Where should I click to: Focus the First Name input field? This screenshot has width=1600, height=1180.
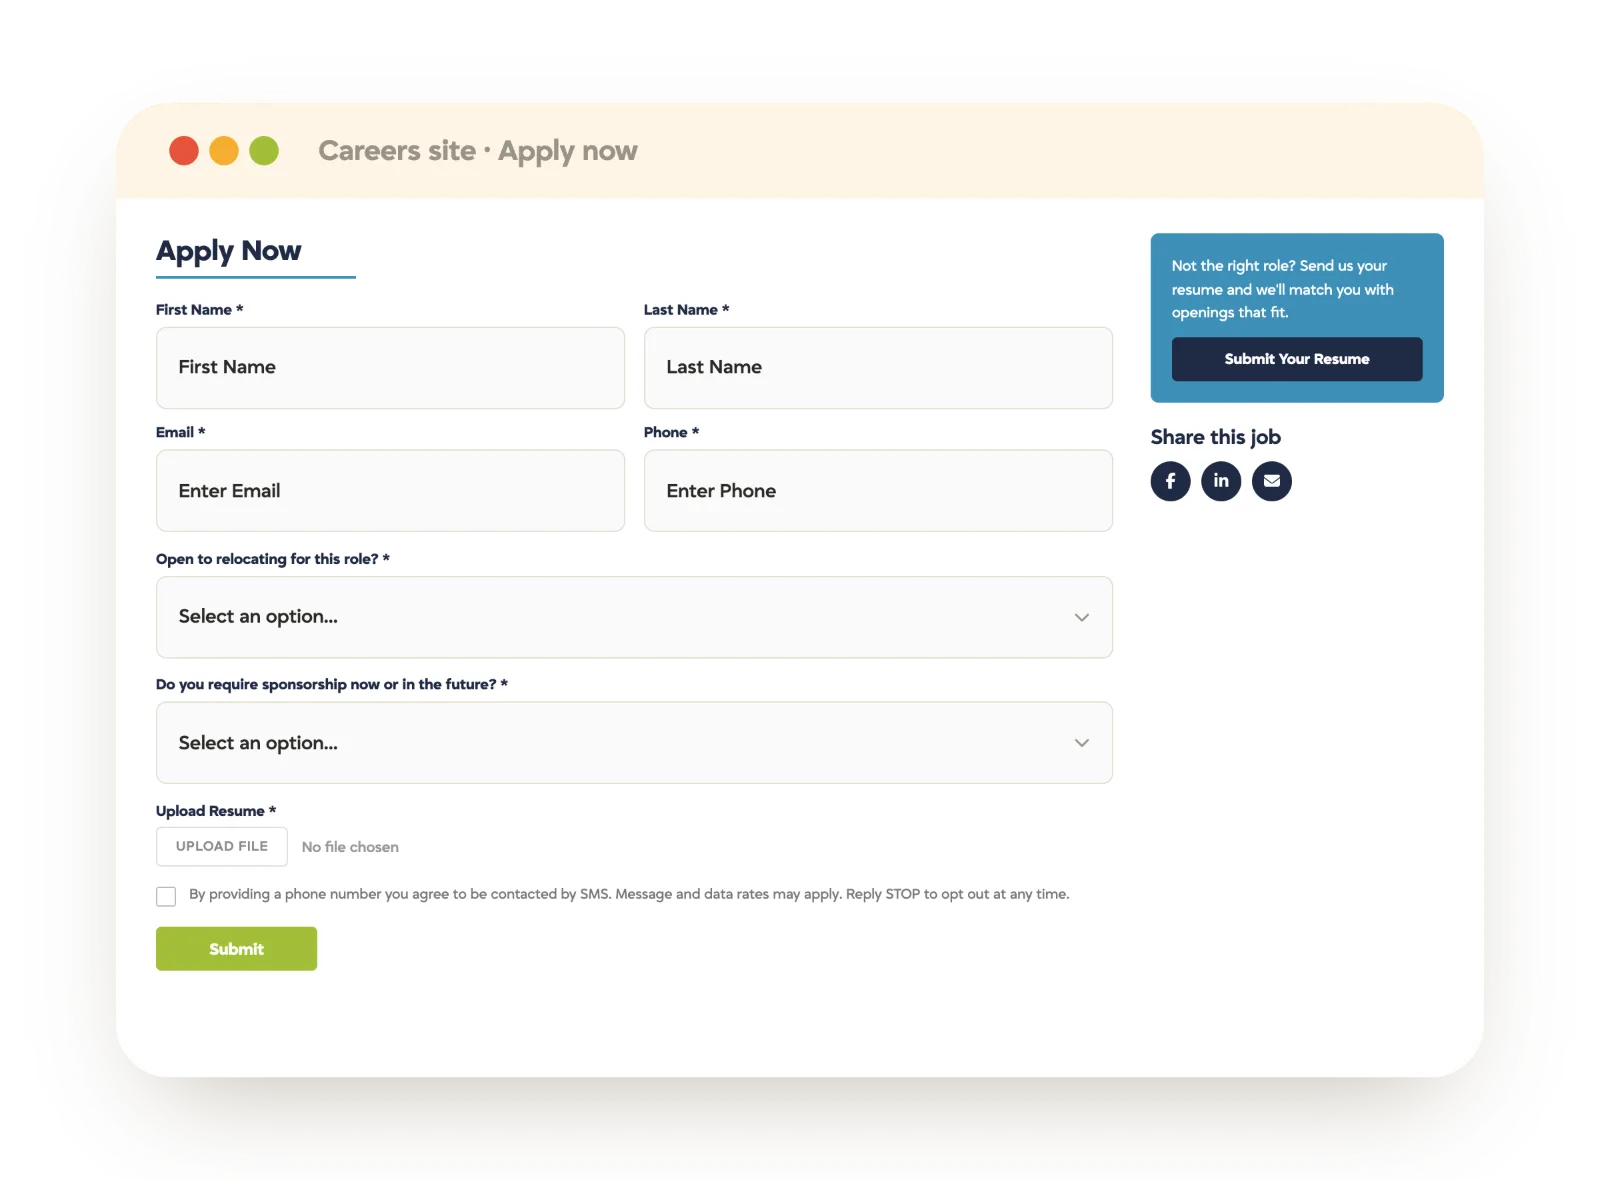pos(390,368)
